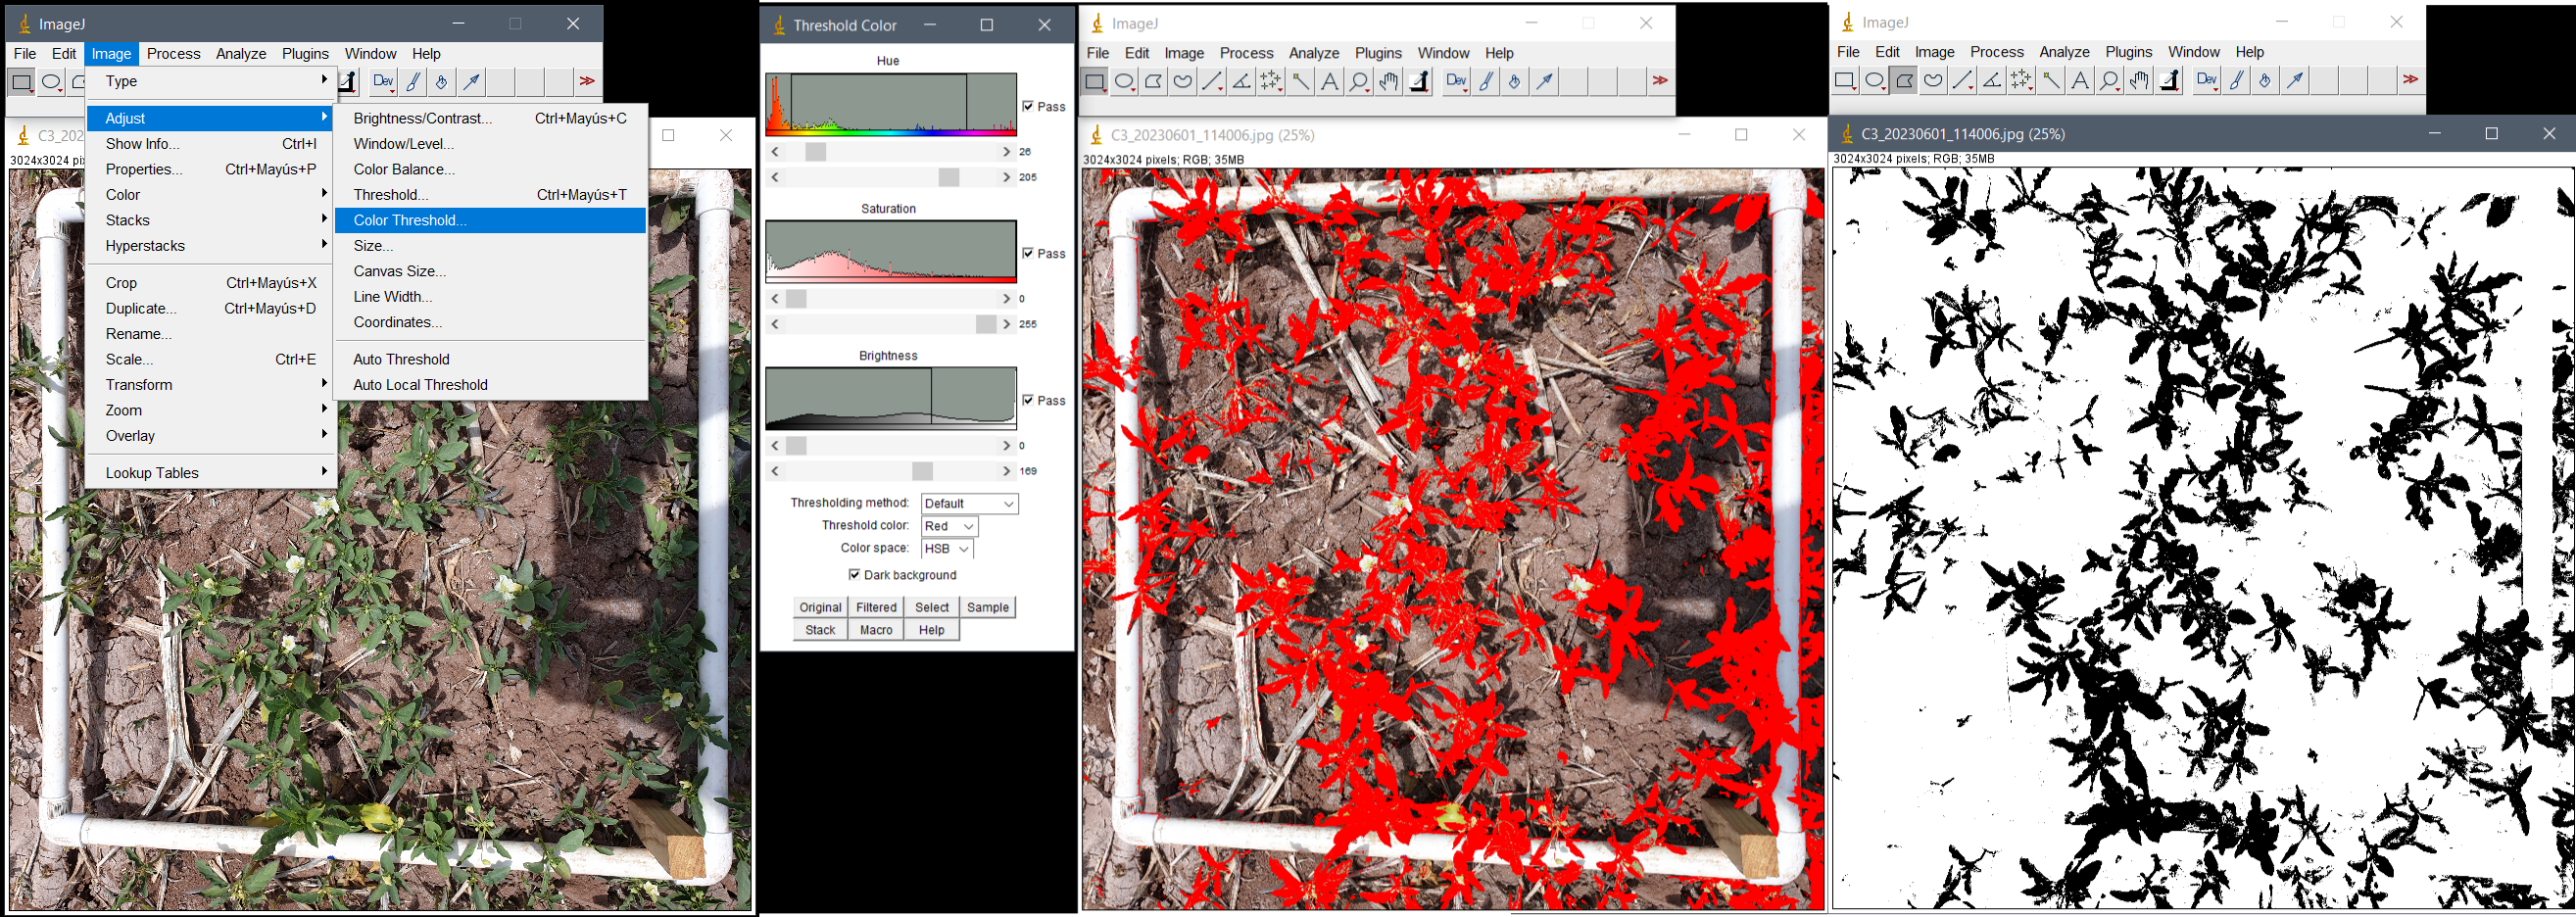2576x917 pixels.
Task: Toggle the Saturation Pass checkbox
Action: pos(1028,253)
